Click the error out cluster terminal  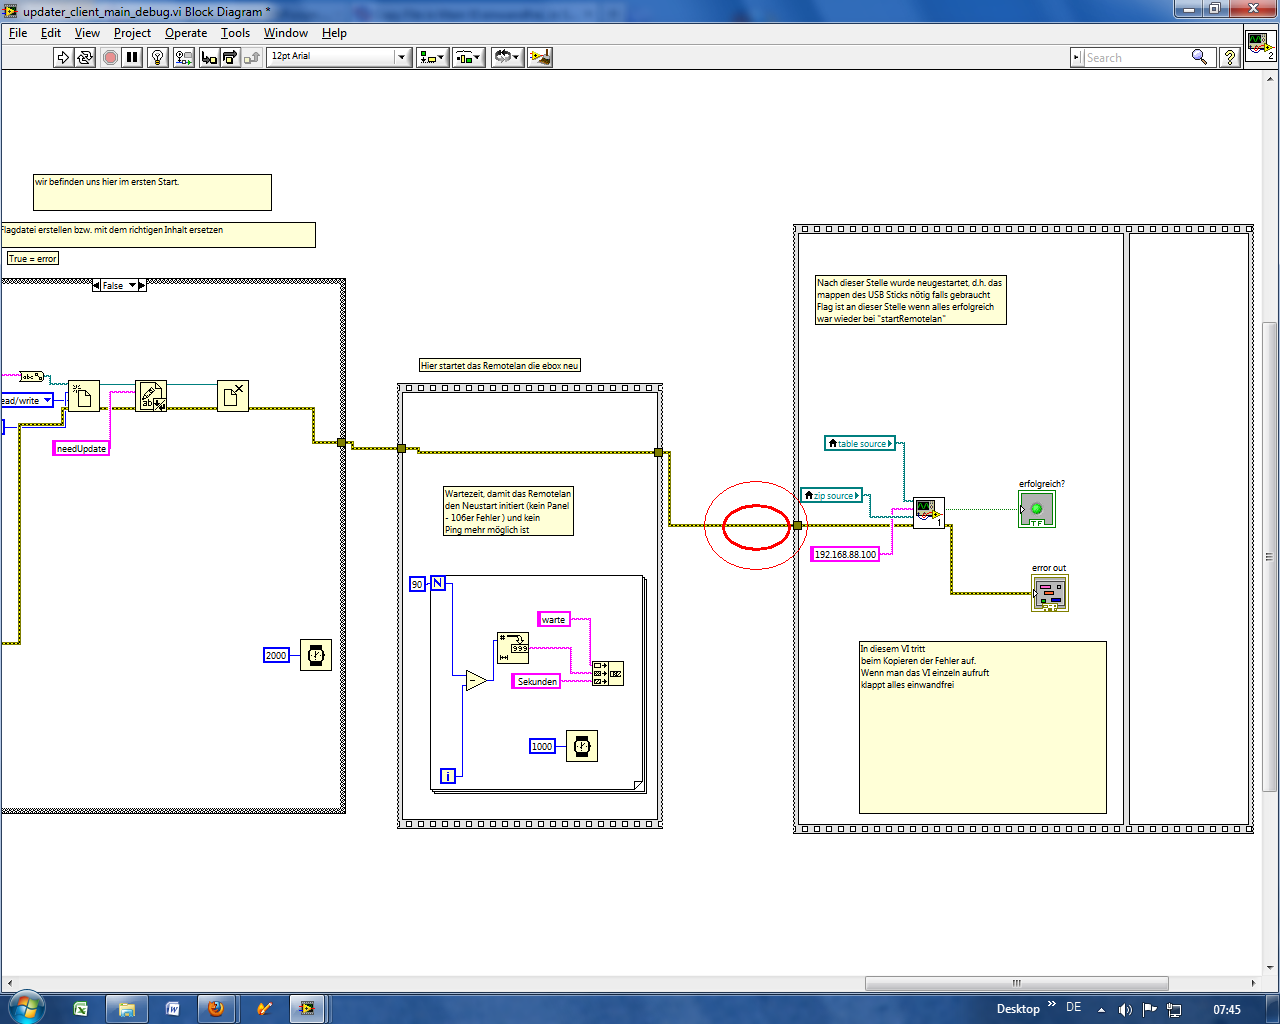pos(1050,593)
